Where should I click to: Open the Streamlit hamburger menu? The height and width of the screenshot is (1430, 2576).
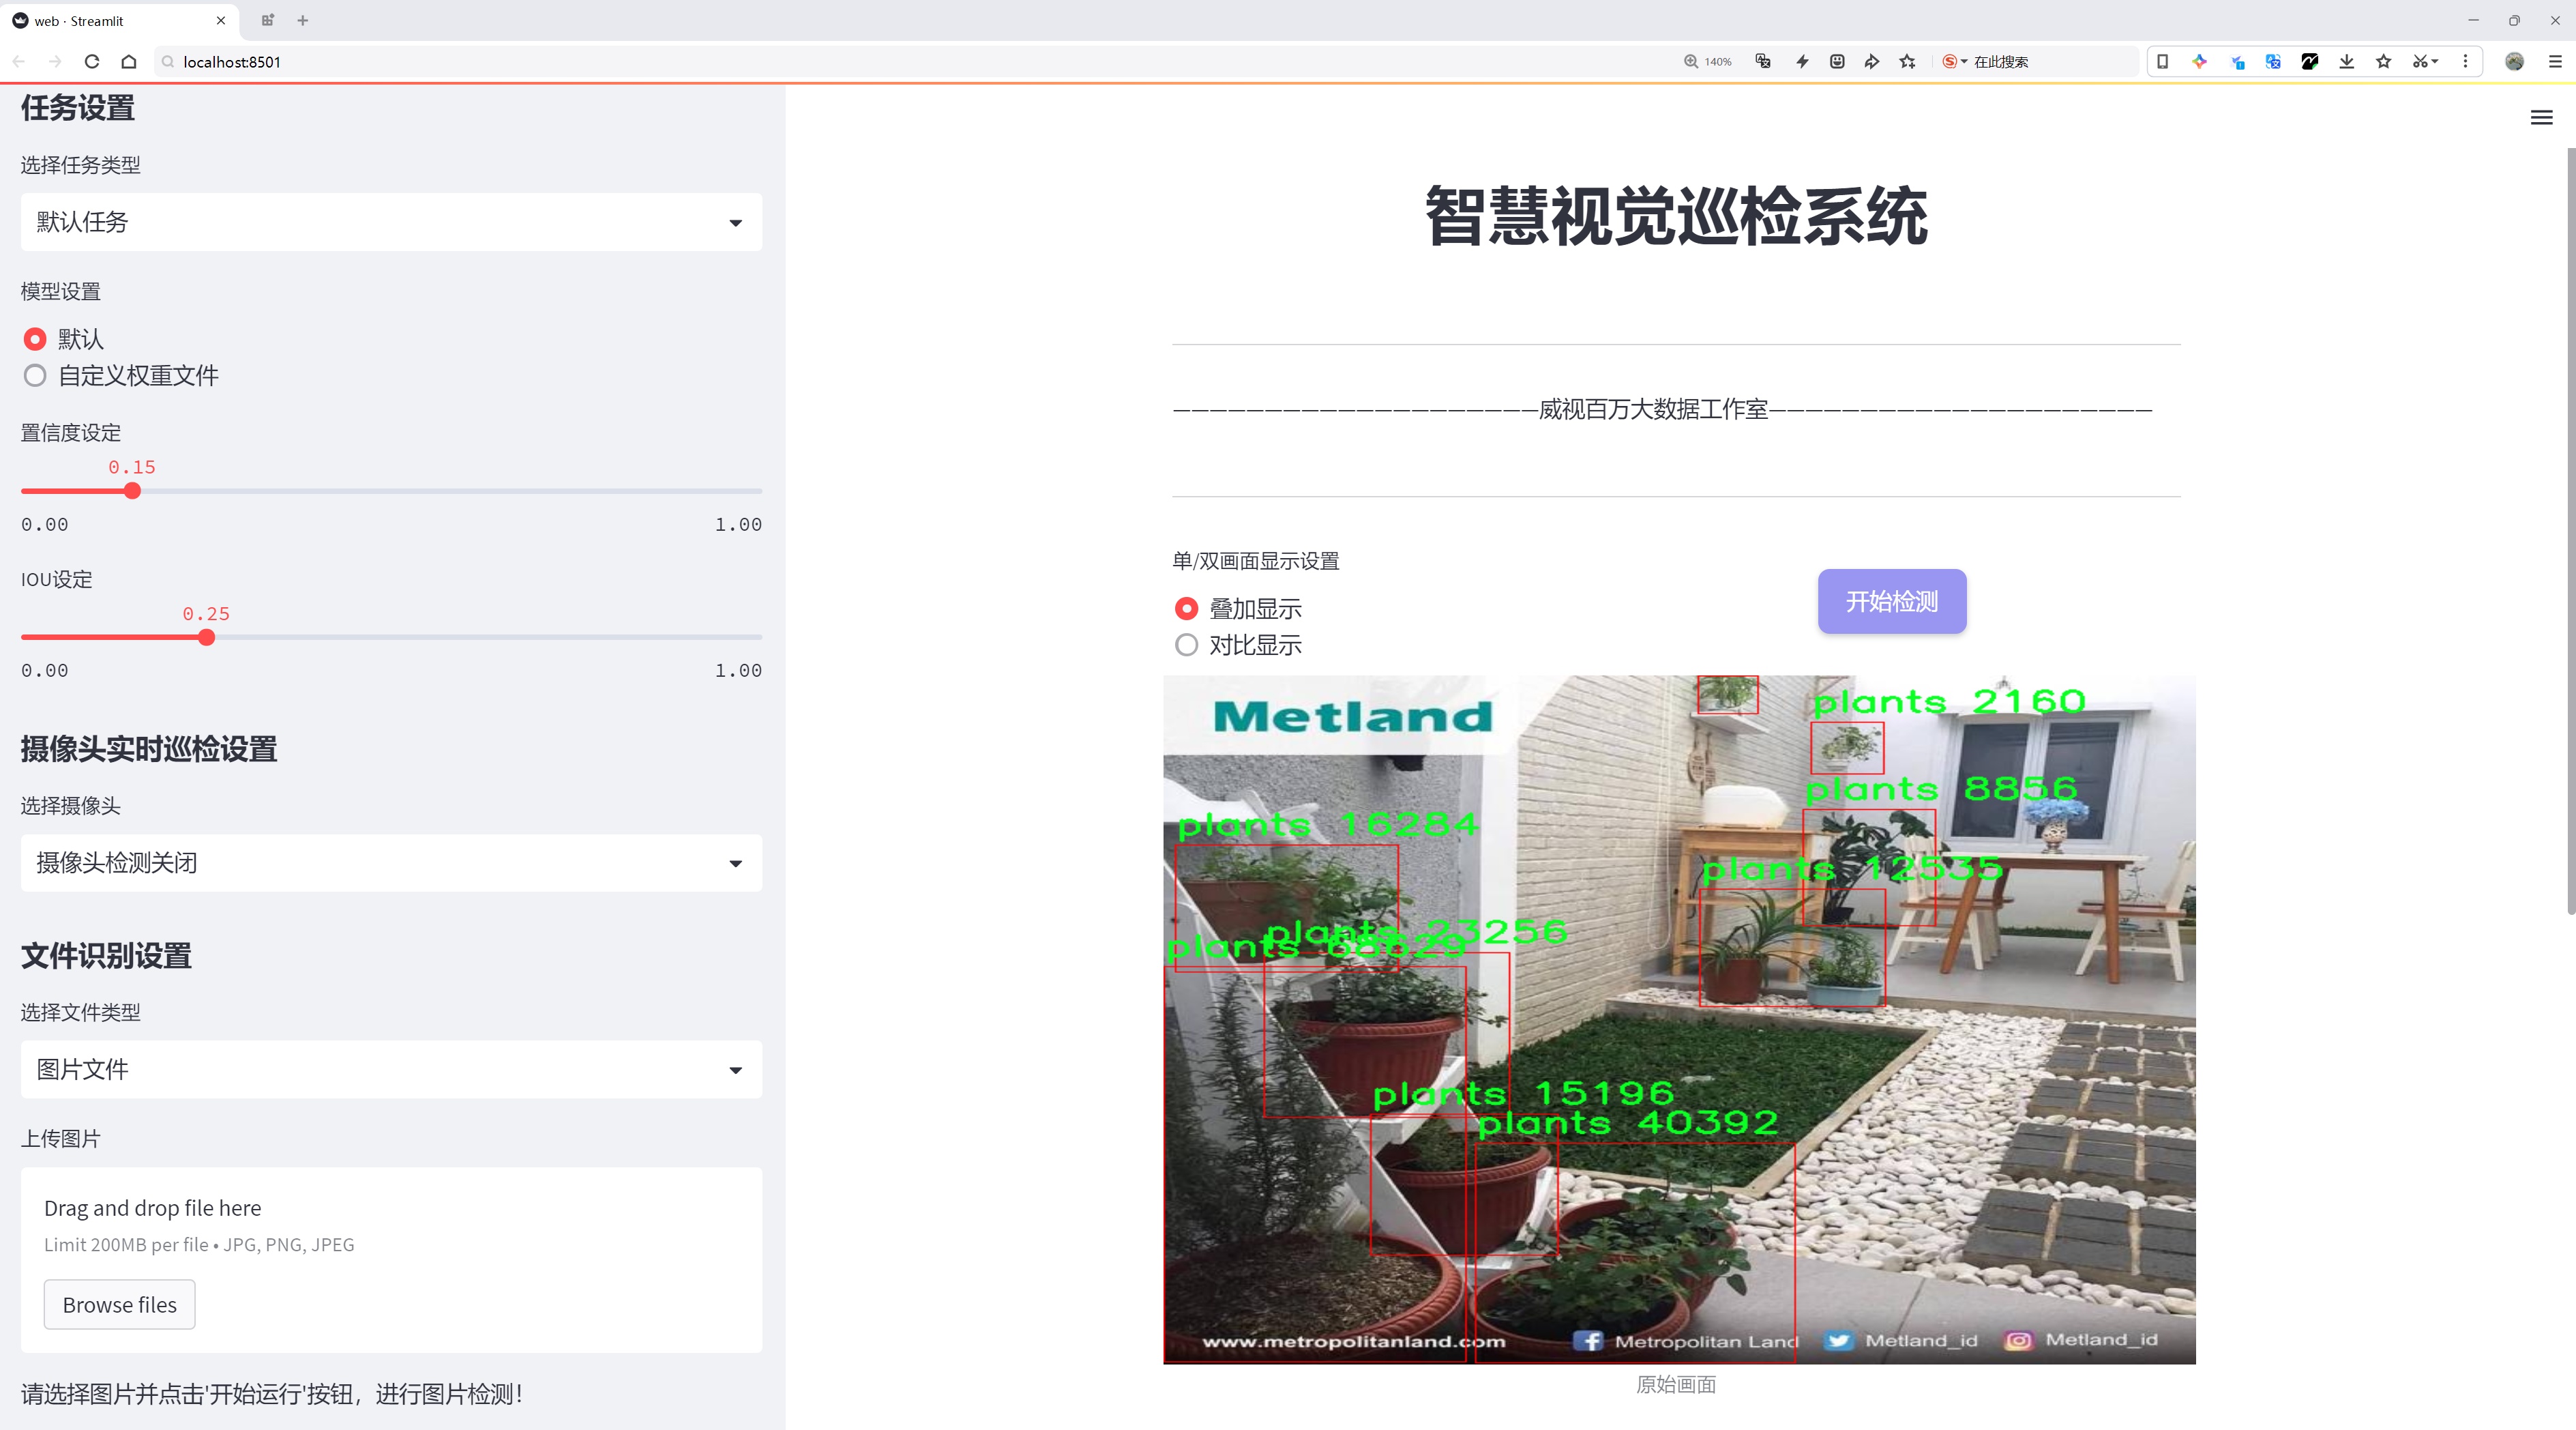pos(2541,118)
